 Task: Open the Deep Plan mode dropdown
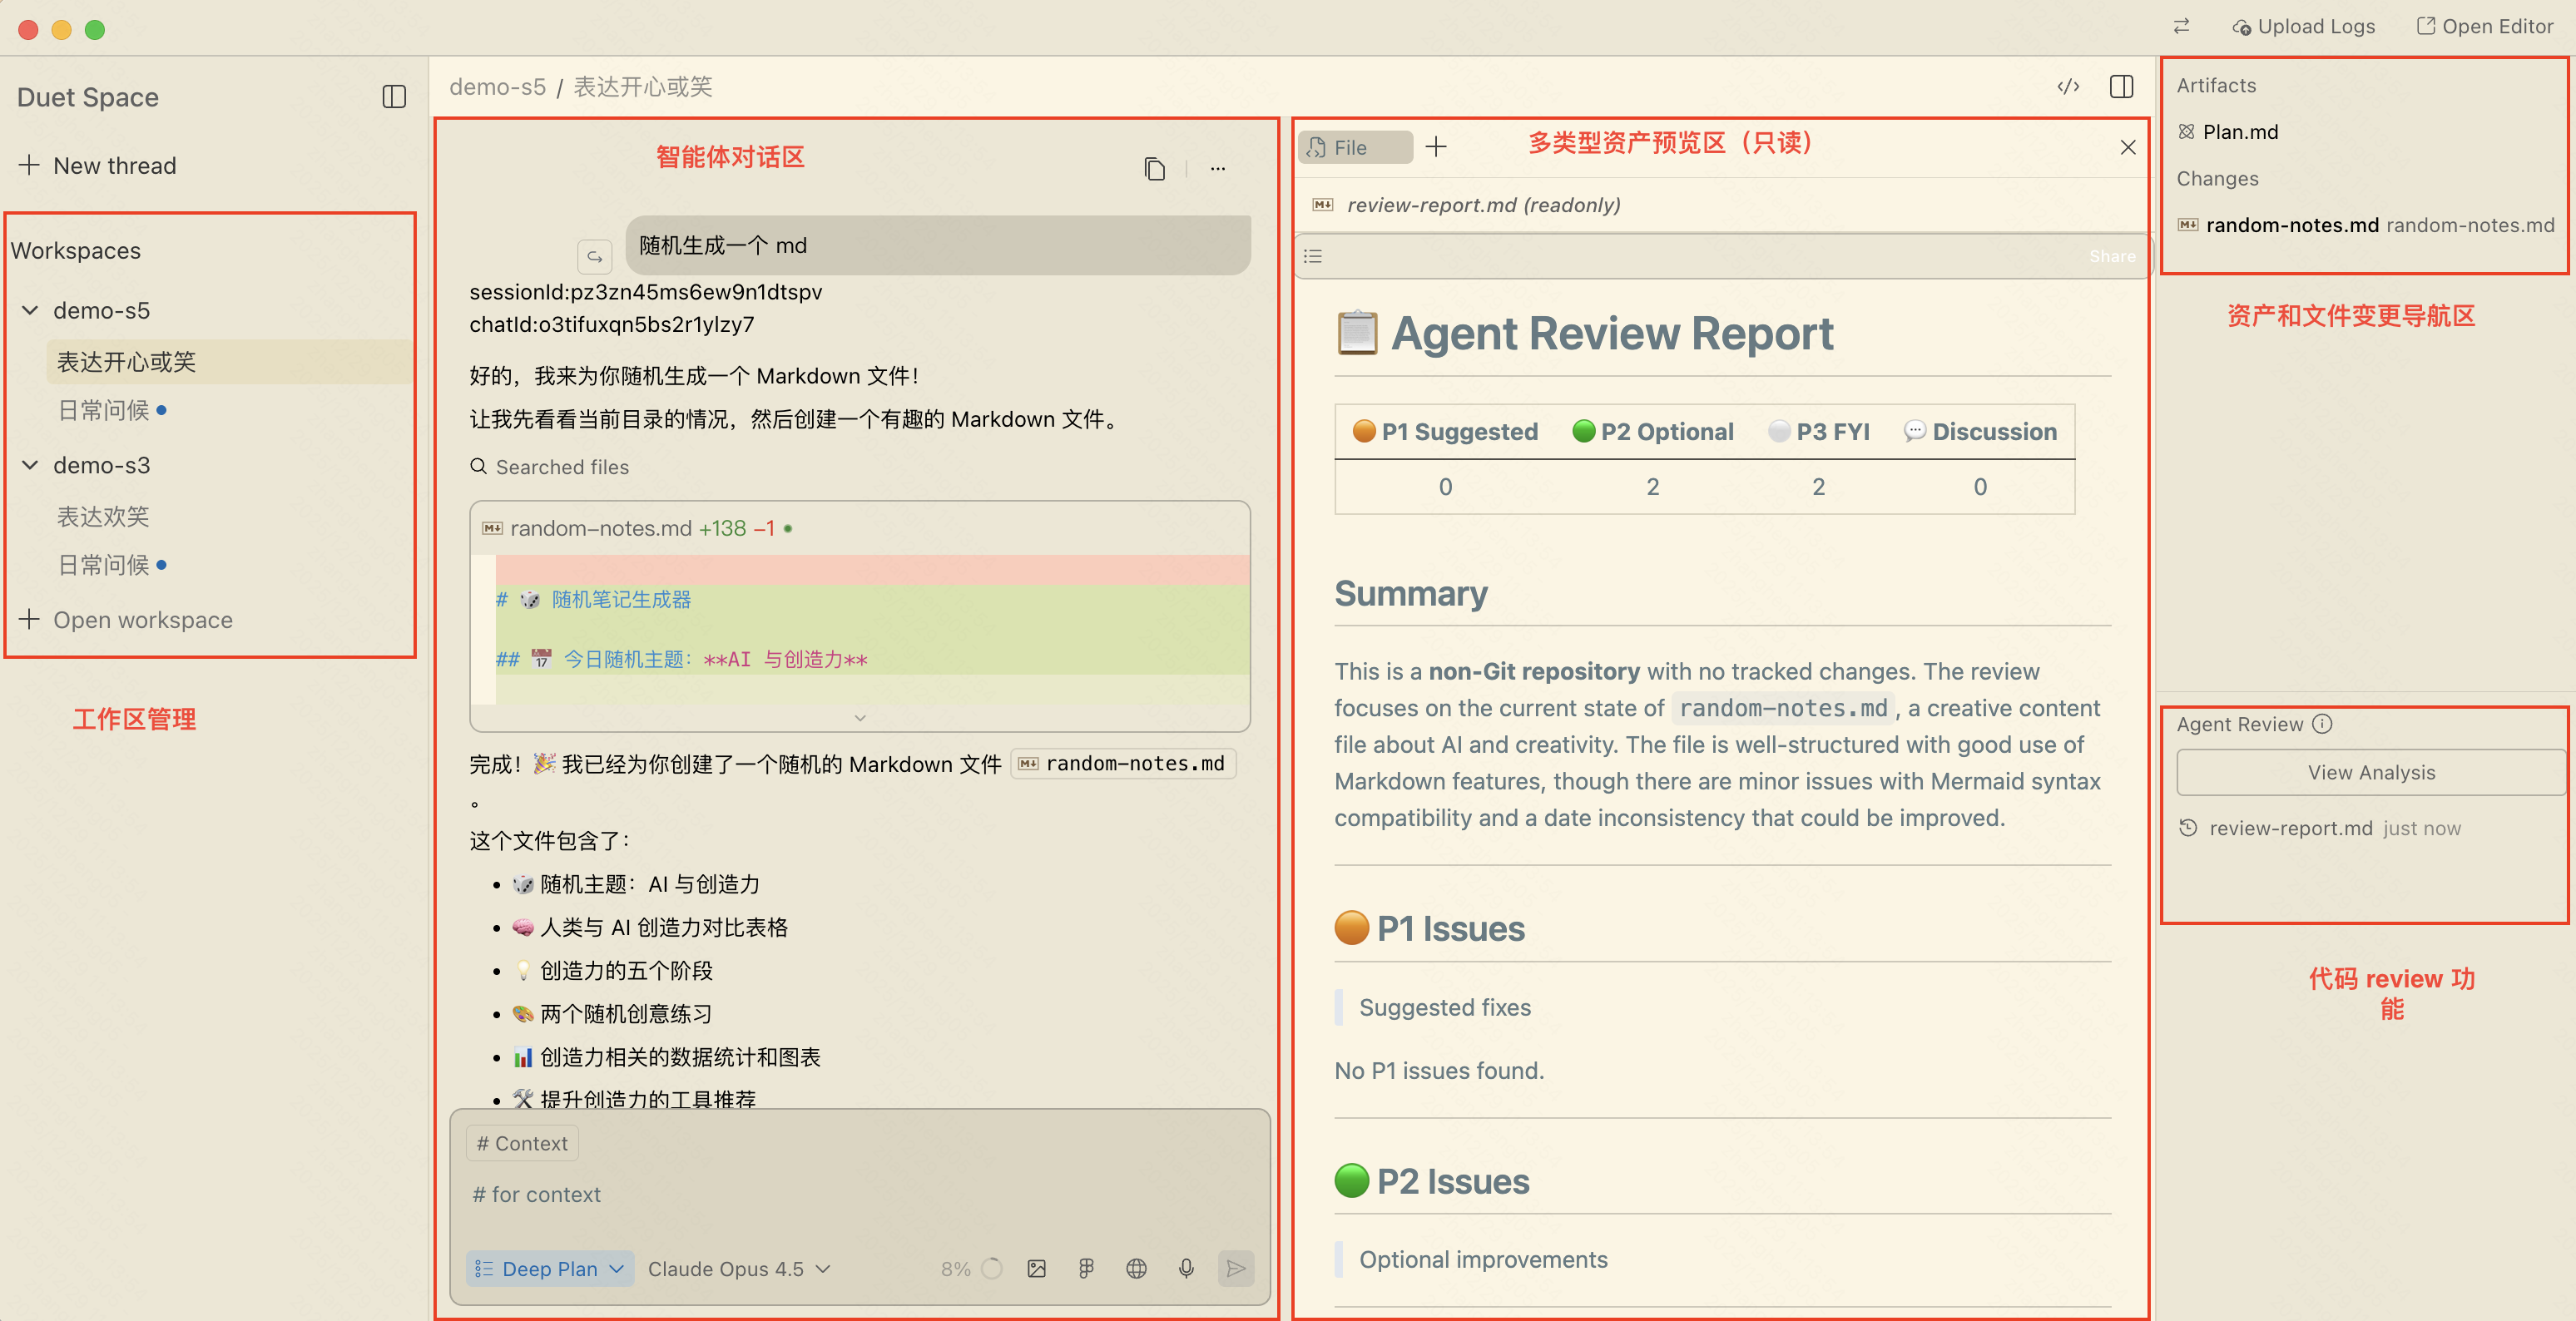(549, 1268)
